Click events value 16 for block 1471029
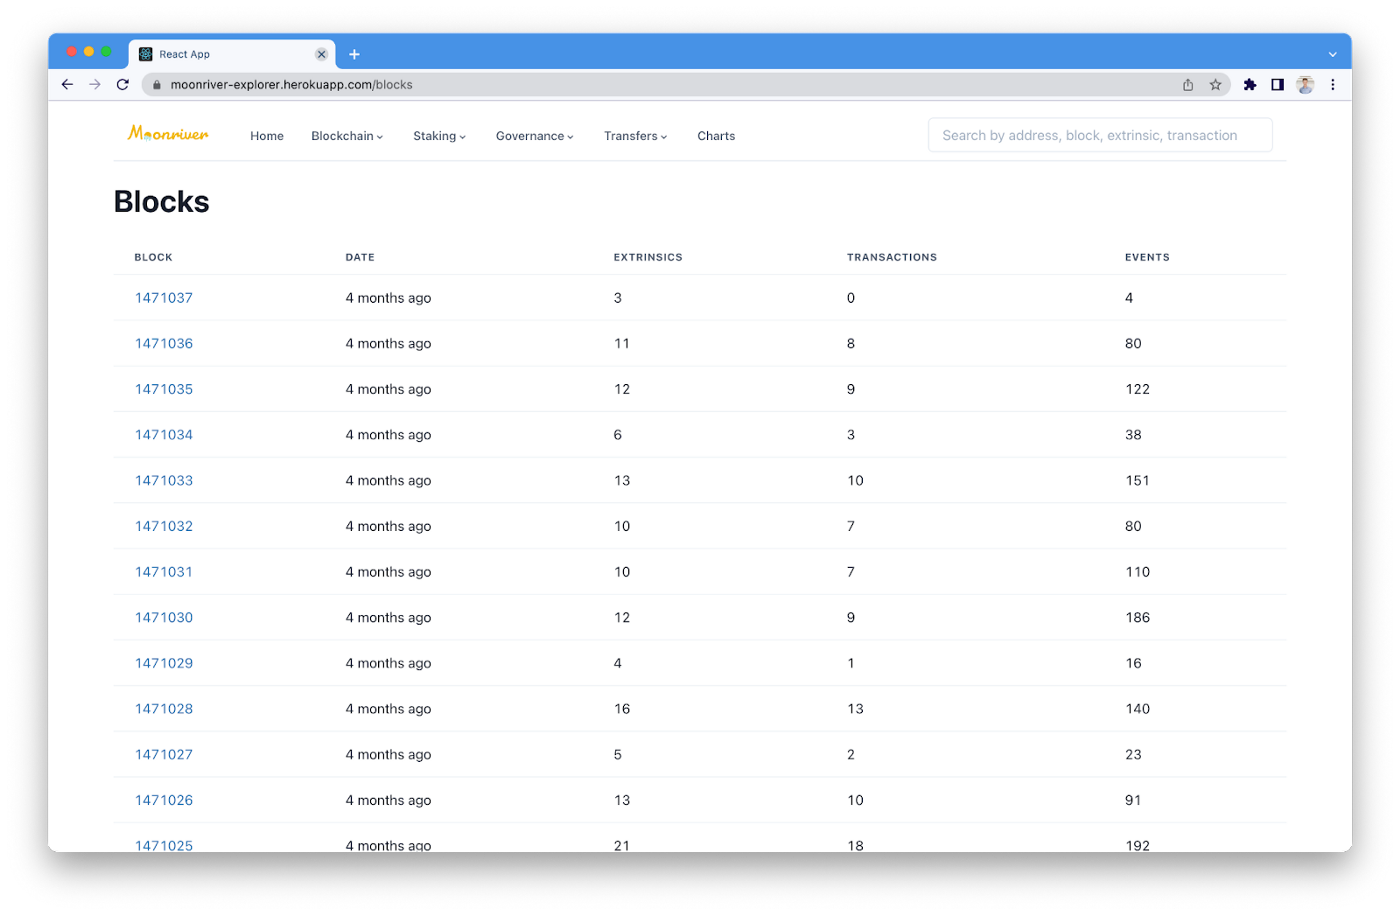 pos(1133,663)
